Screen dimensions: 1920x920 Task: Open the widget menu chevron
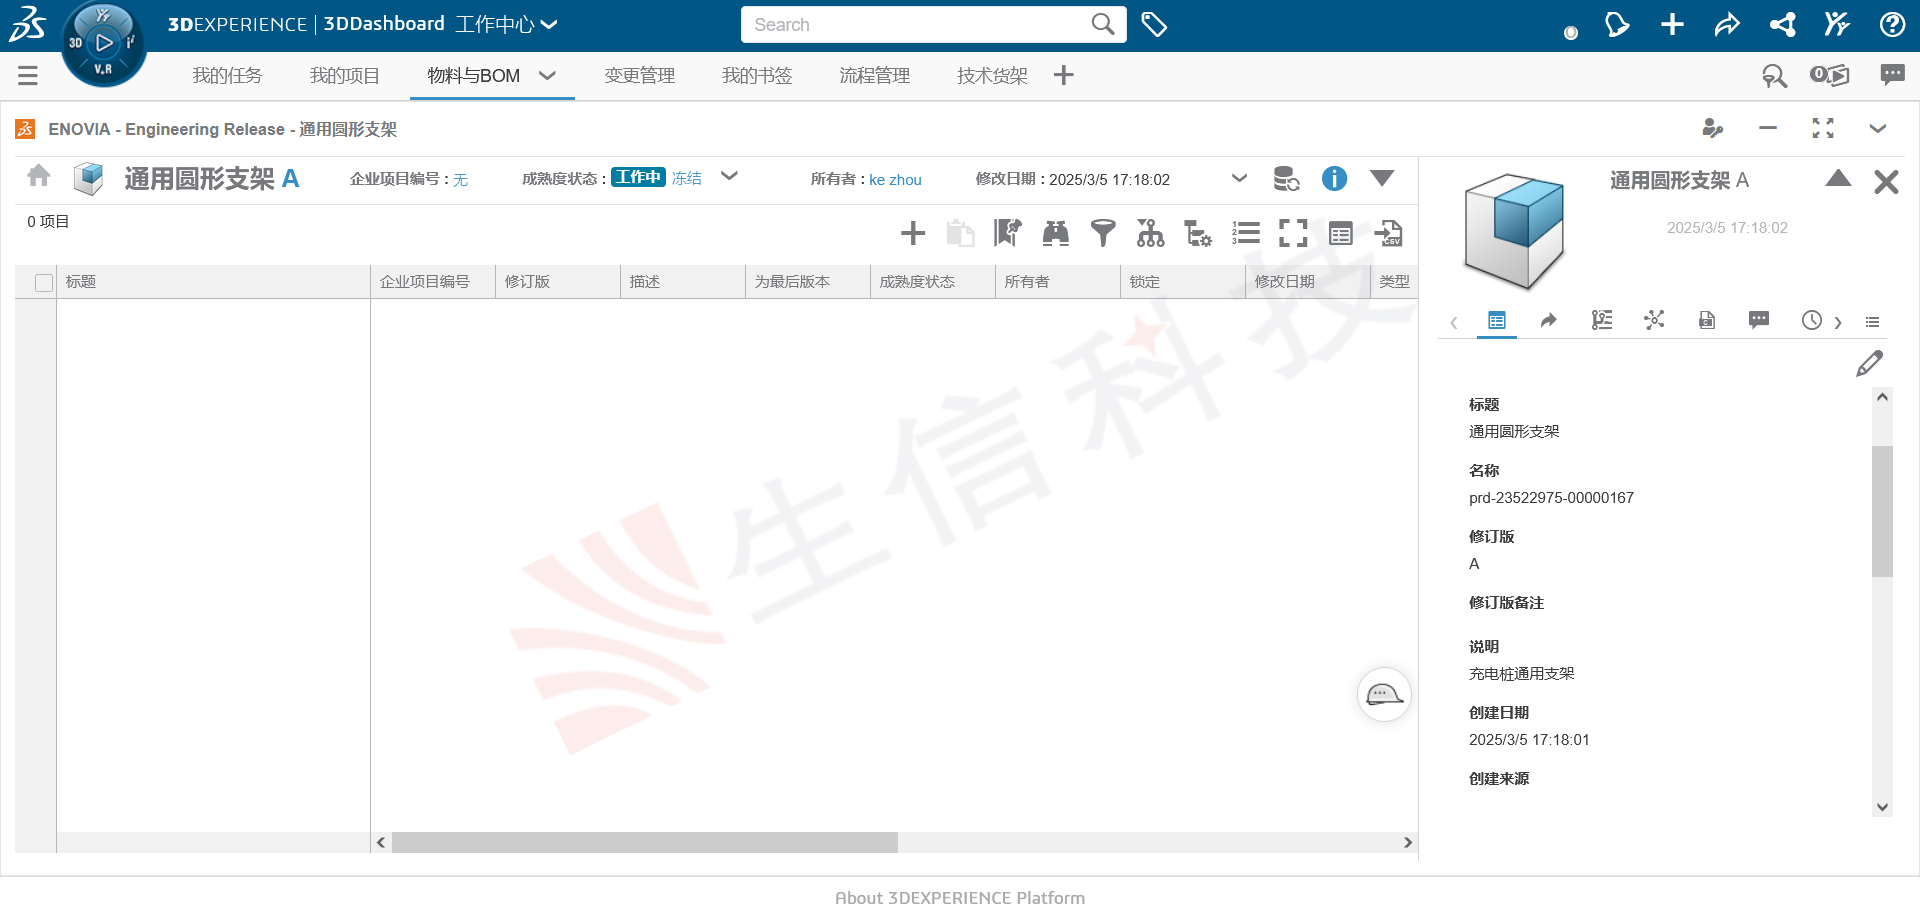[1877, 128]
